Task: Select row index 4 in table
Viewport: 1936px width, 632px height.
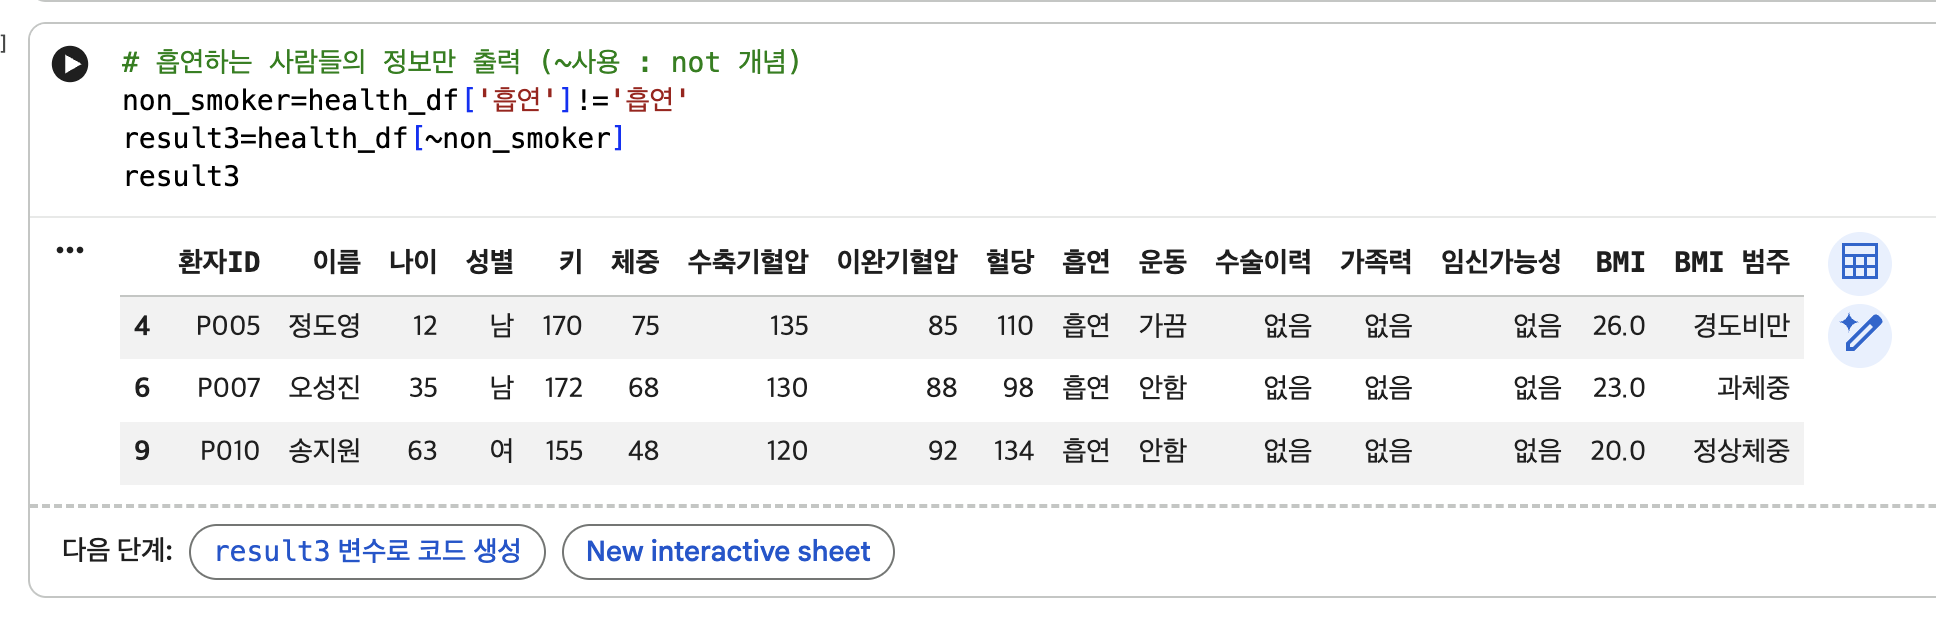Action: click(142, 326)
